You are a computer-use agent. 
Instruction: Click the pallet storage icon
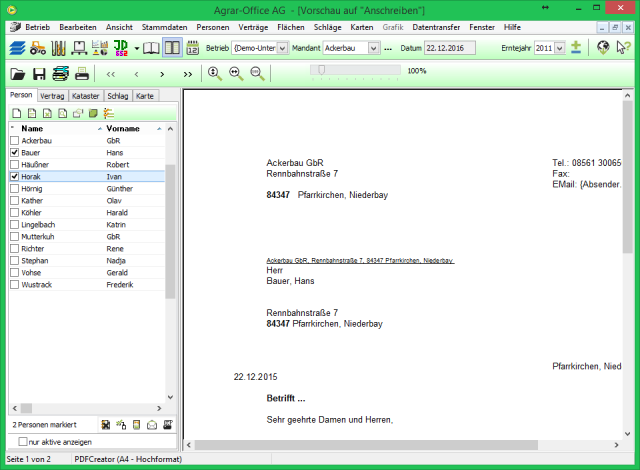tap(79, 48)
